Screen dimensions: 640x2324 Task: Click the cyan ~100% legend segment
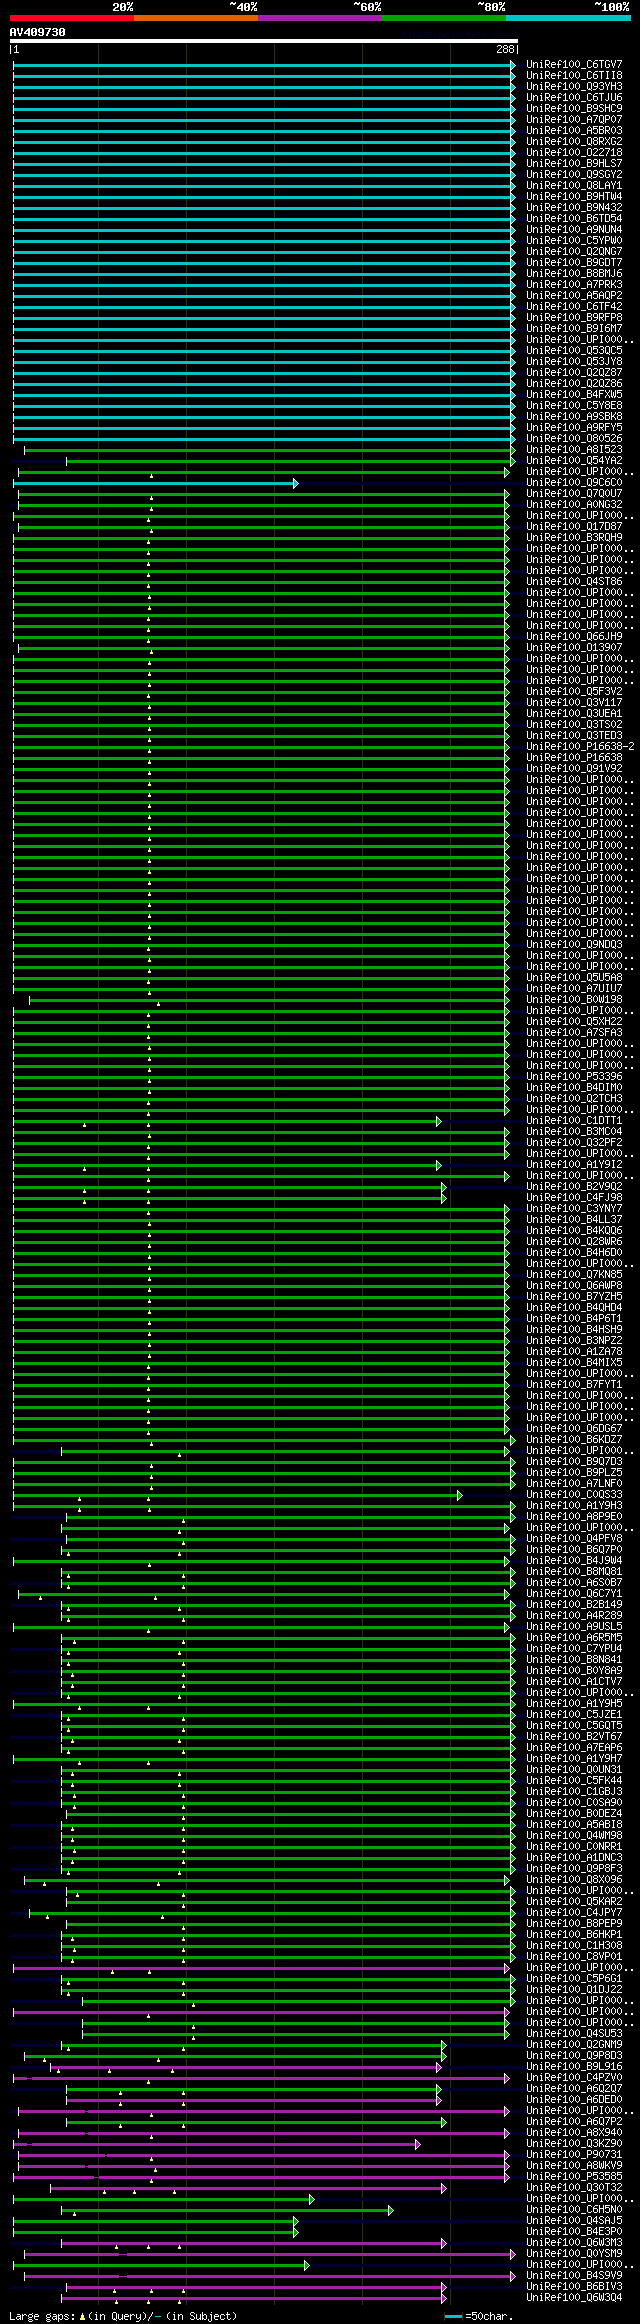[x=568, y=18]
